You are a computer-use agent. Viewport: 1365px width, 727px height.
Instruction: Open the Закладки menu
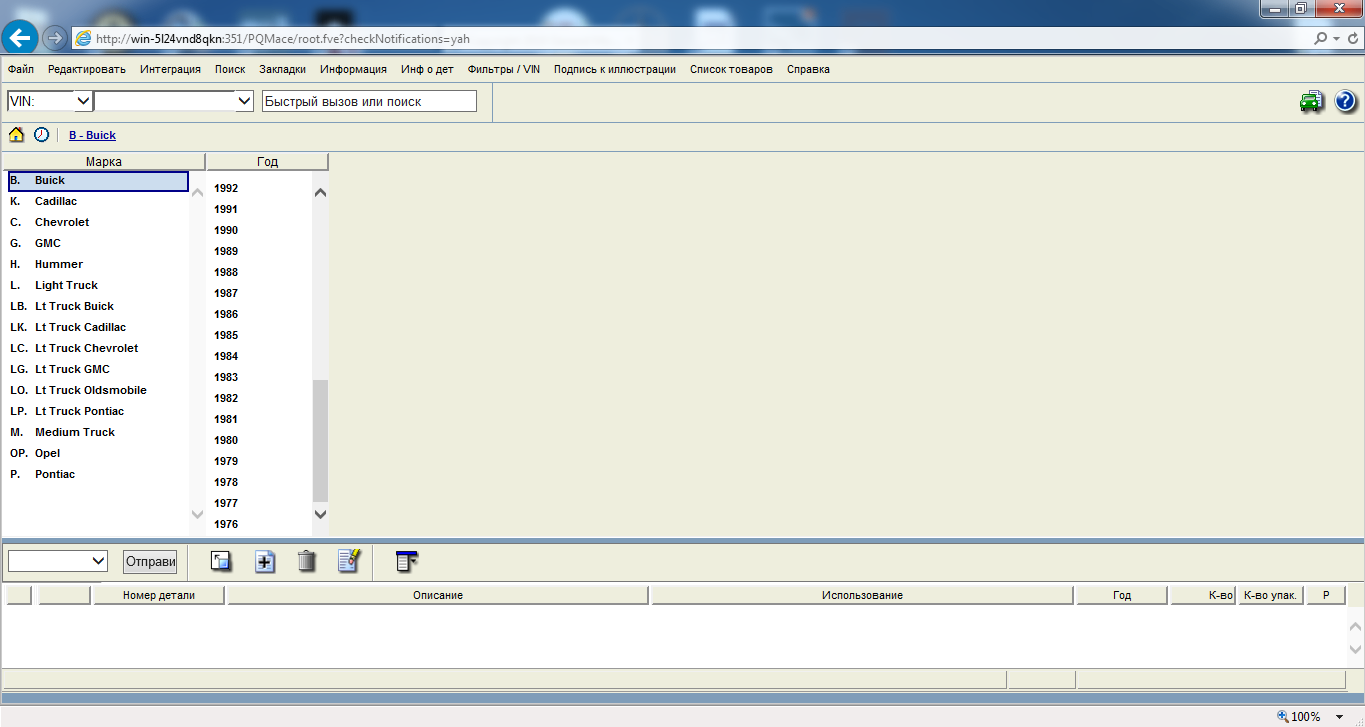283,70
